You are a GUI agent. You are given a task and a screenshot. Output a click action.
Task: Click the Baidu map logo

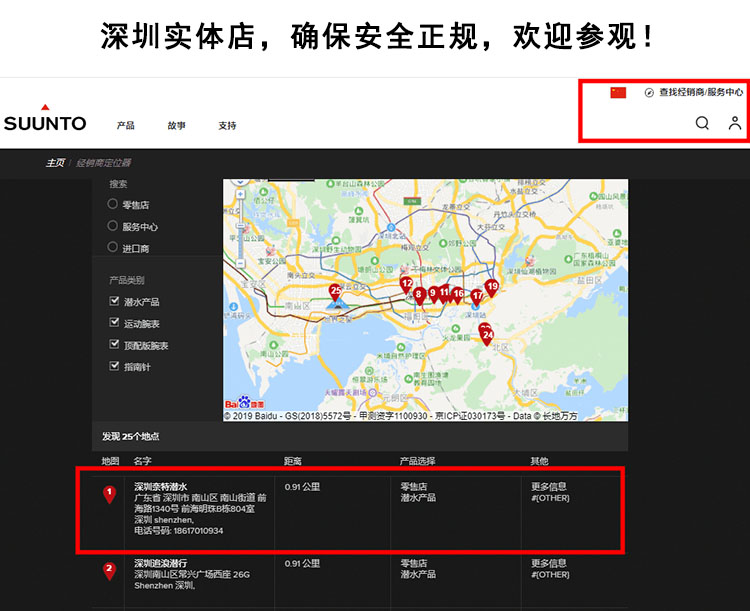[x=244, y=402]
